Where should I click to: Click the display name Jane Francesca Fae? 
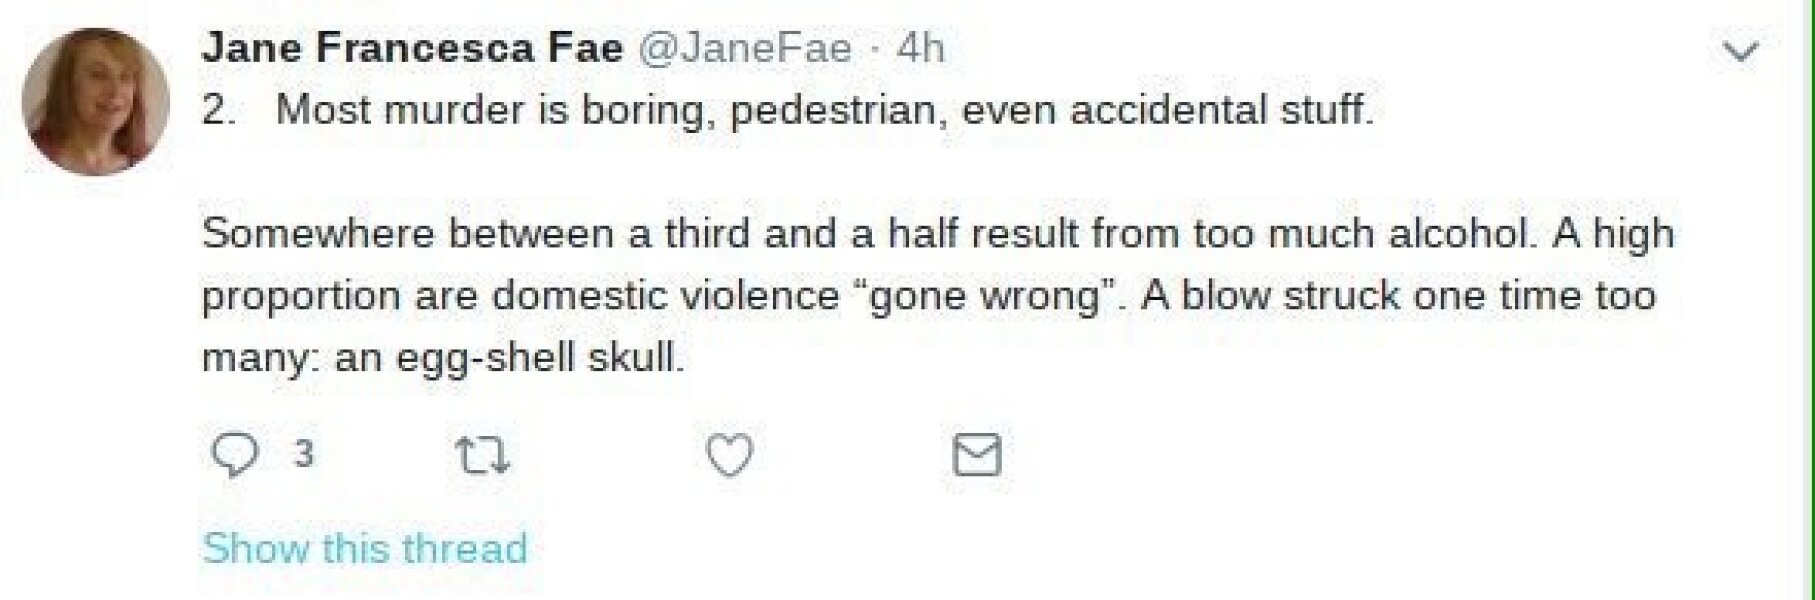coord(412,48)
